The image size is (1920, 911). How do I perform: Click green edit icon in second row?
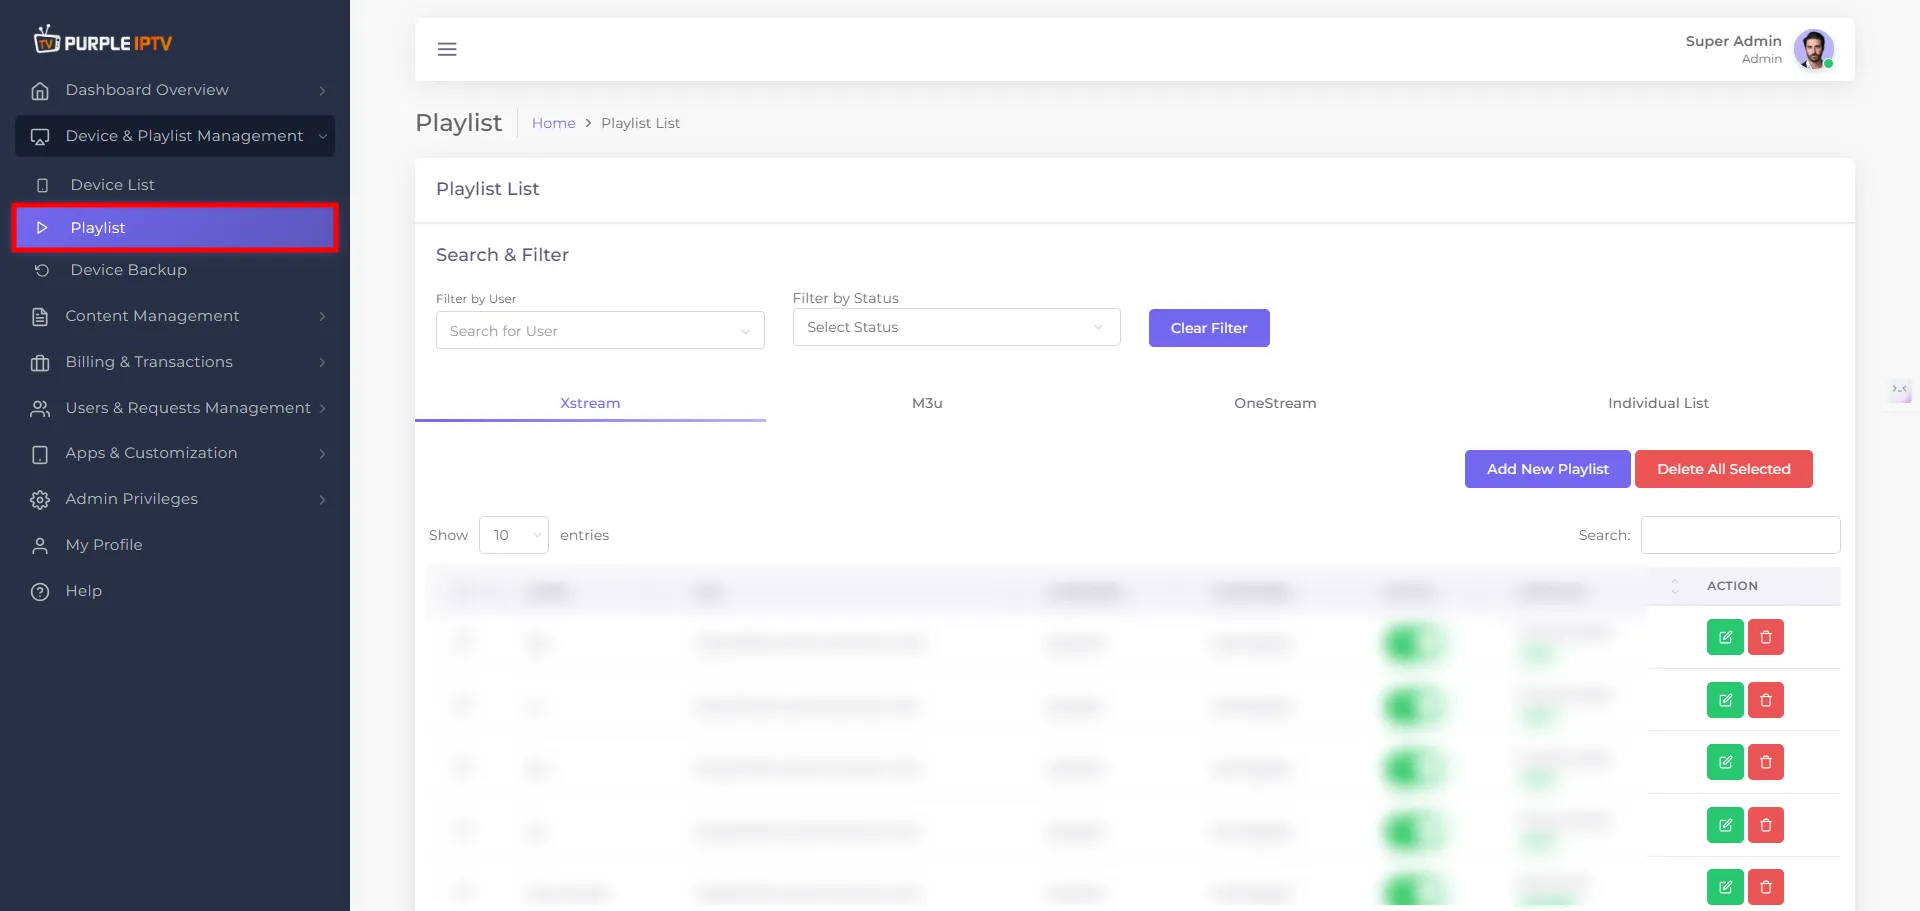coord(1725,700)
